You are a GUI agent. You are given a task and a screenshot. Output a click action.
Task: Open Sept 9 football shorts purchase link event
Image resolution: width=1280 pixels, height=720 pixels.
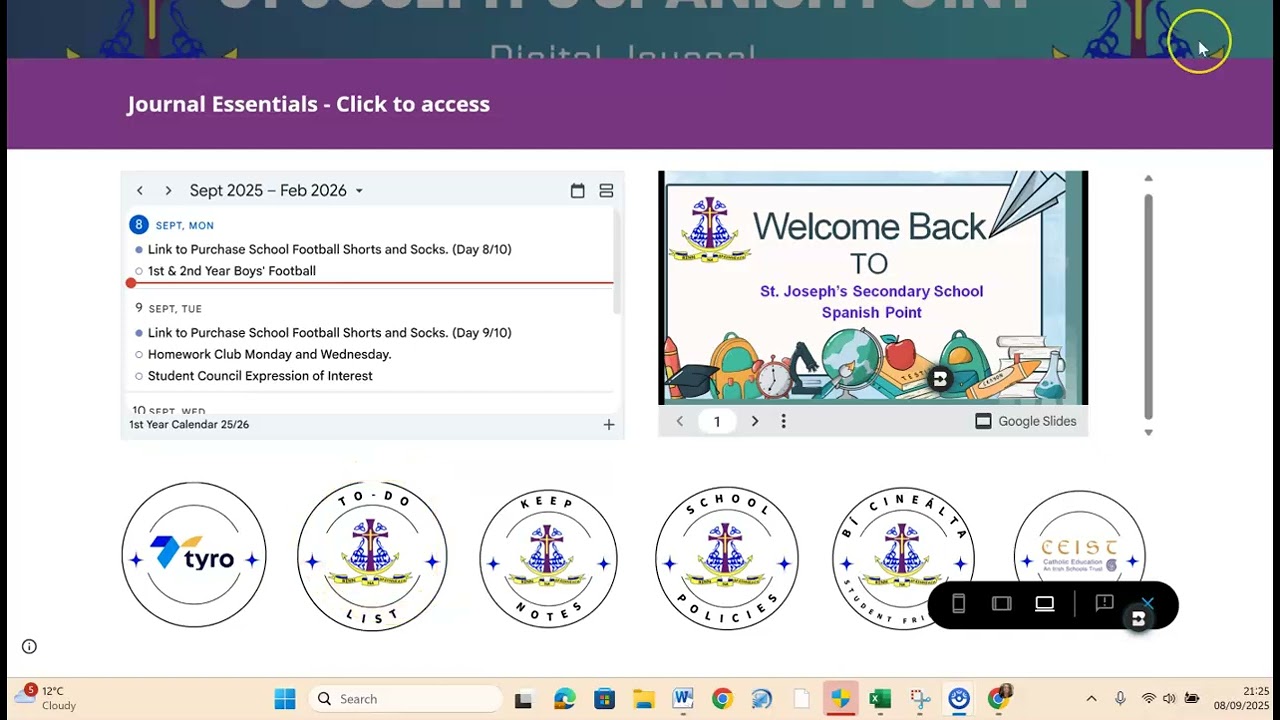click(329, 333)
